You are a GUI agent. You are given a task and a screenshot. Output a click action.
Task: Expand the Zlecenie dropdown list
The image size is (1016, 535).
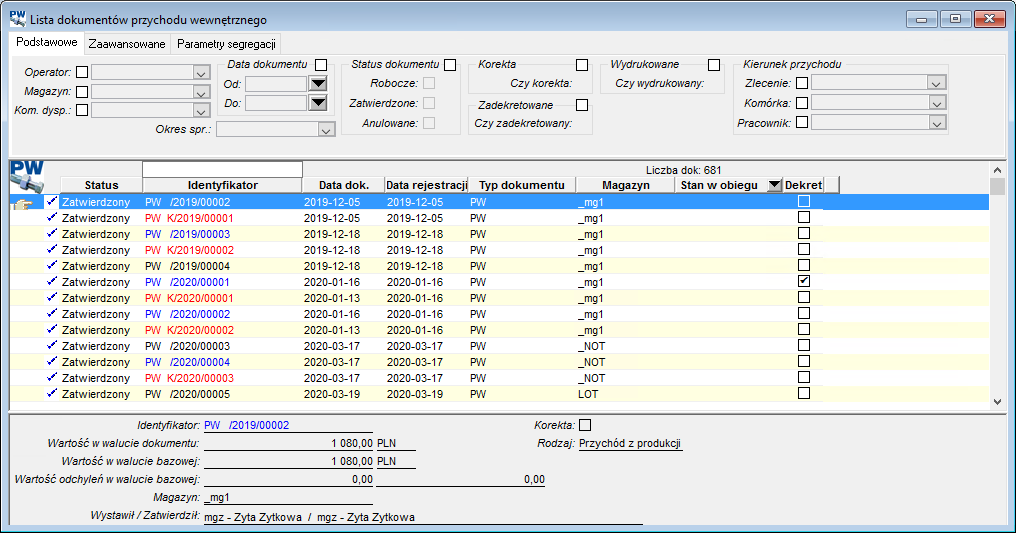935,83
